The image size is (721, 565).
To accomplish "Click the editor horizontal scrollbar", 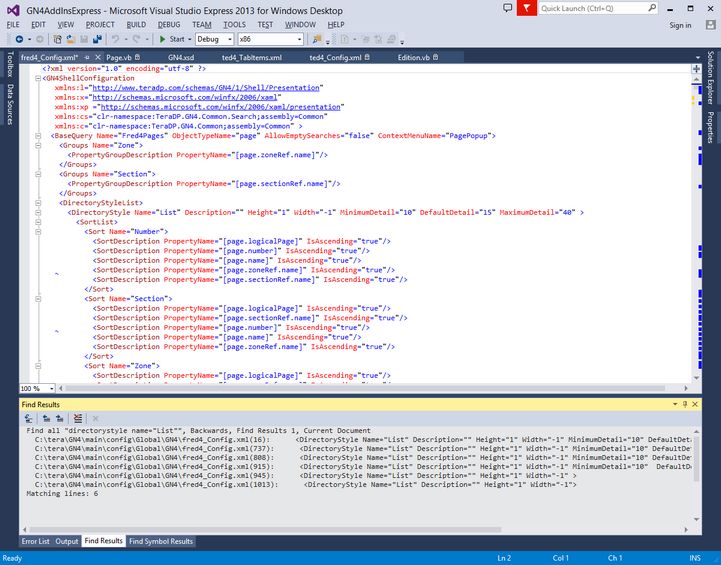I will 365,388.
